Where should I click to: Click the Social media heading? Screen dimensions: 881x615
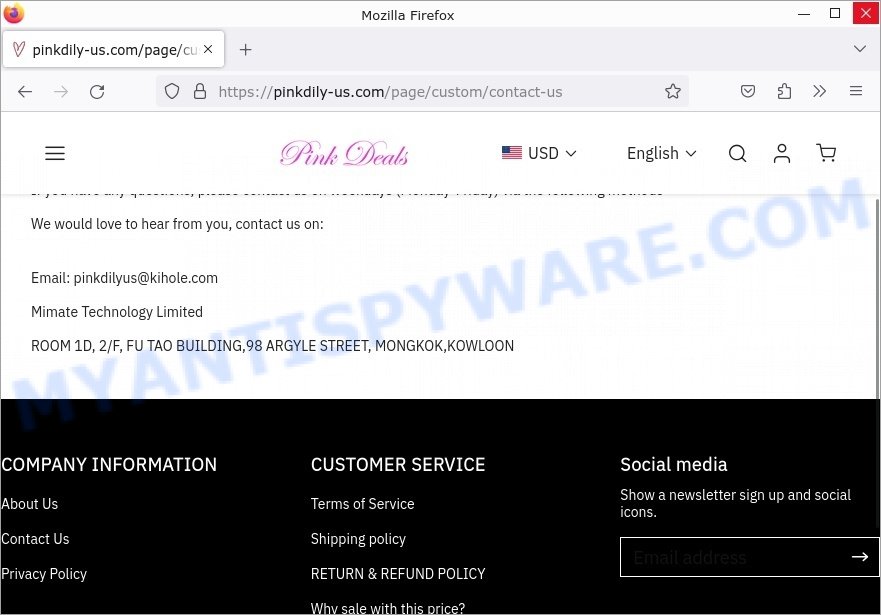[674, 464]
